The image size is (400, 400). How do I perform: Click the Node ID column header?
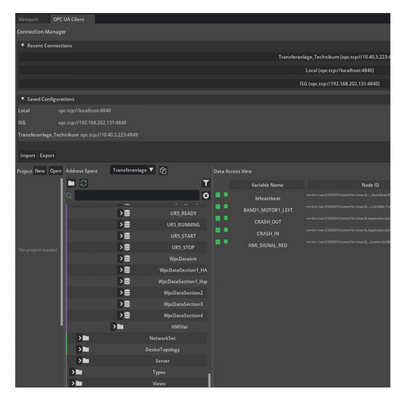click(348, 185)
